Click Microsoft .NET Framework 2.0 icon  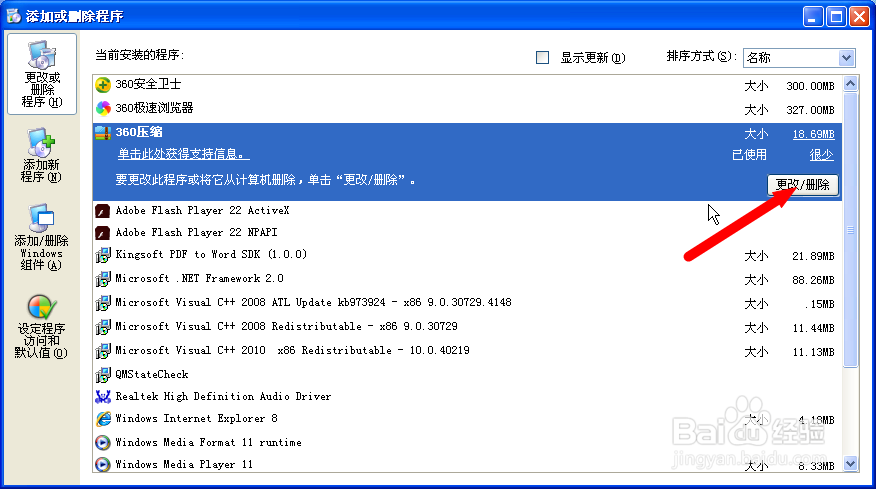(103, 279)
